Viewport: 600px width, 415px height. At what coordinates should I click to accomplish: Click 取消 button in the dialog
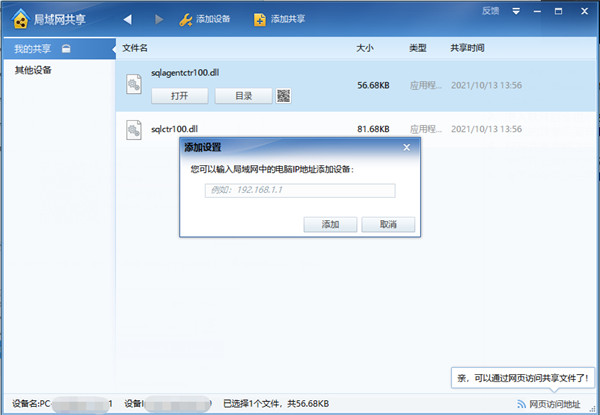pos(388,225)
